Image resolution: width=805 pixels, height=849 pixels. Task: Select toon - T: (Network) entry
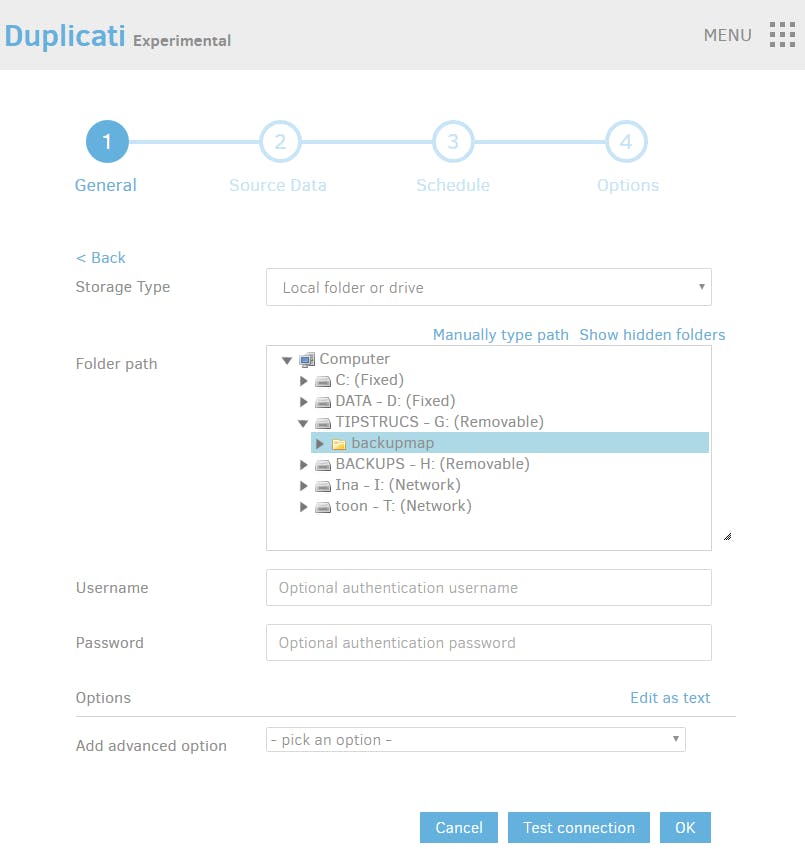[403, 506]
